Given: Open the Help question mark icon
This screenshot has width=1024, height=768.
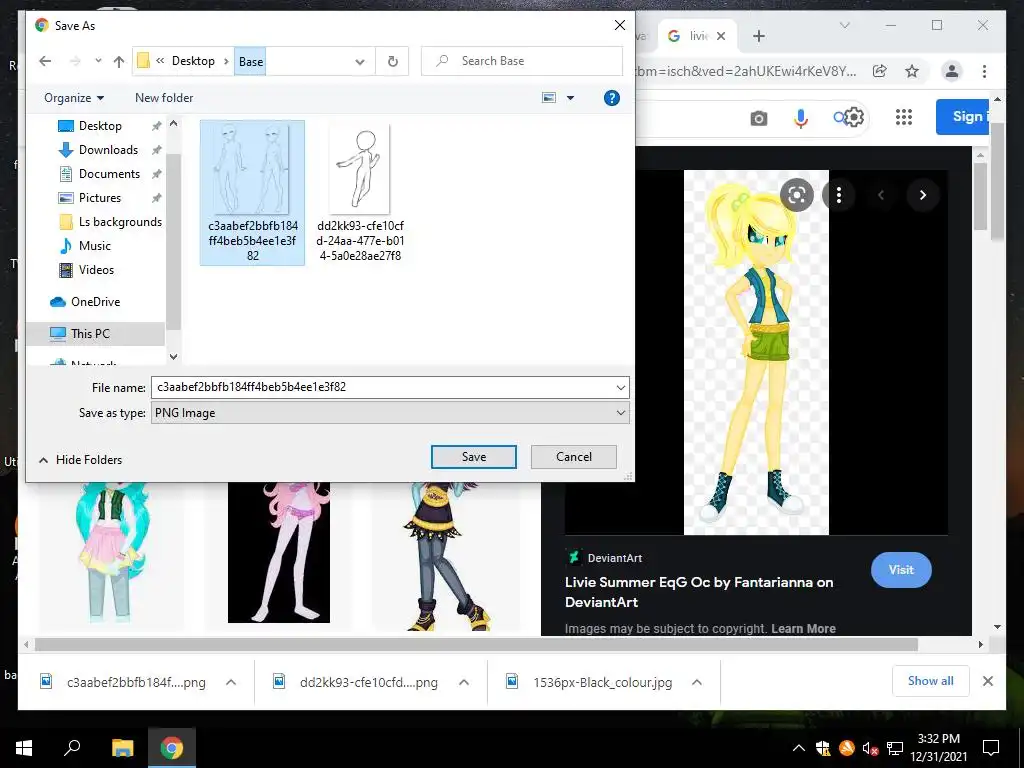Looking at the screenshot, I should (611, 98).
